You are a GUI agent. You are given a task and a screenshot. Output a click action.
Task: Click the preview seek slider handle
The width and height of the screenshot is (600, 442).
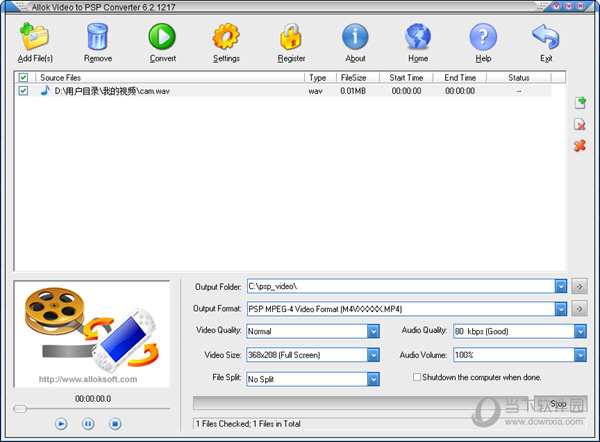click(20, 409)
